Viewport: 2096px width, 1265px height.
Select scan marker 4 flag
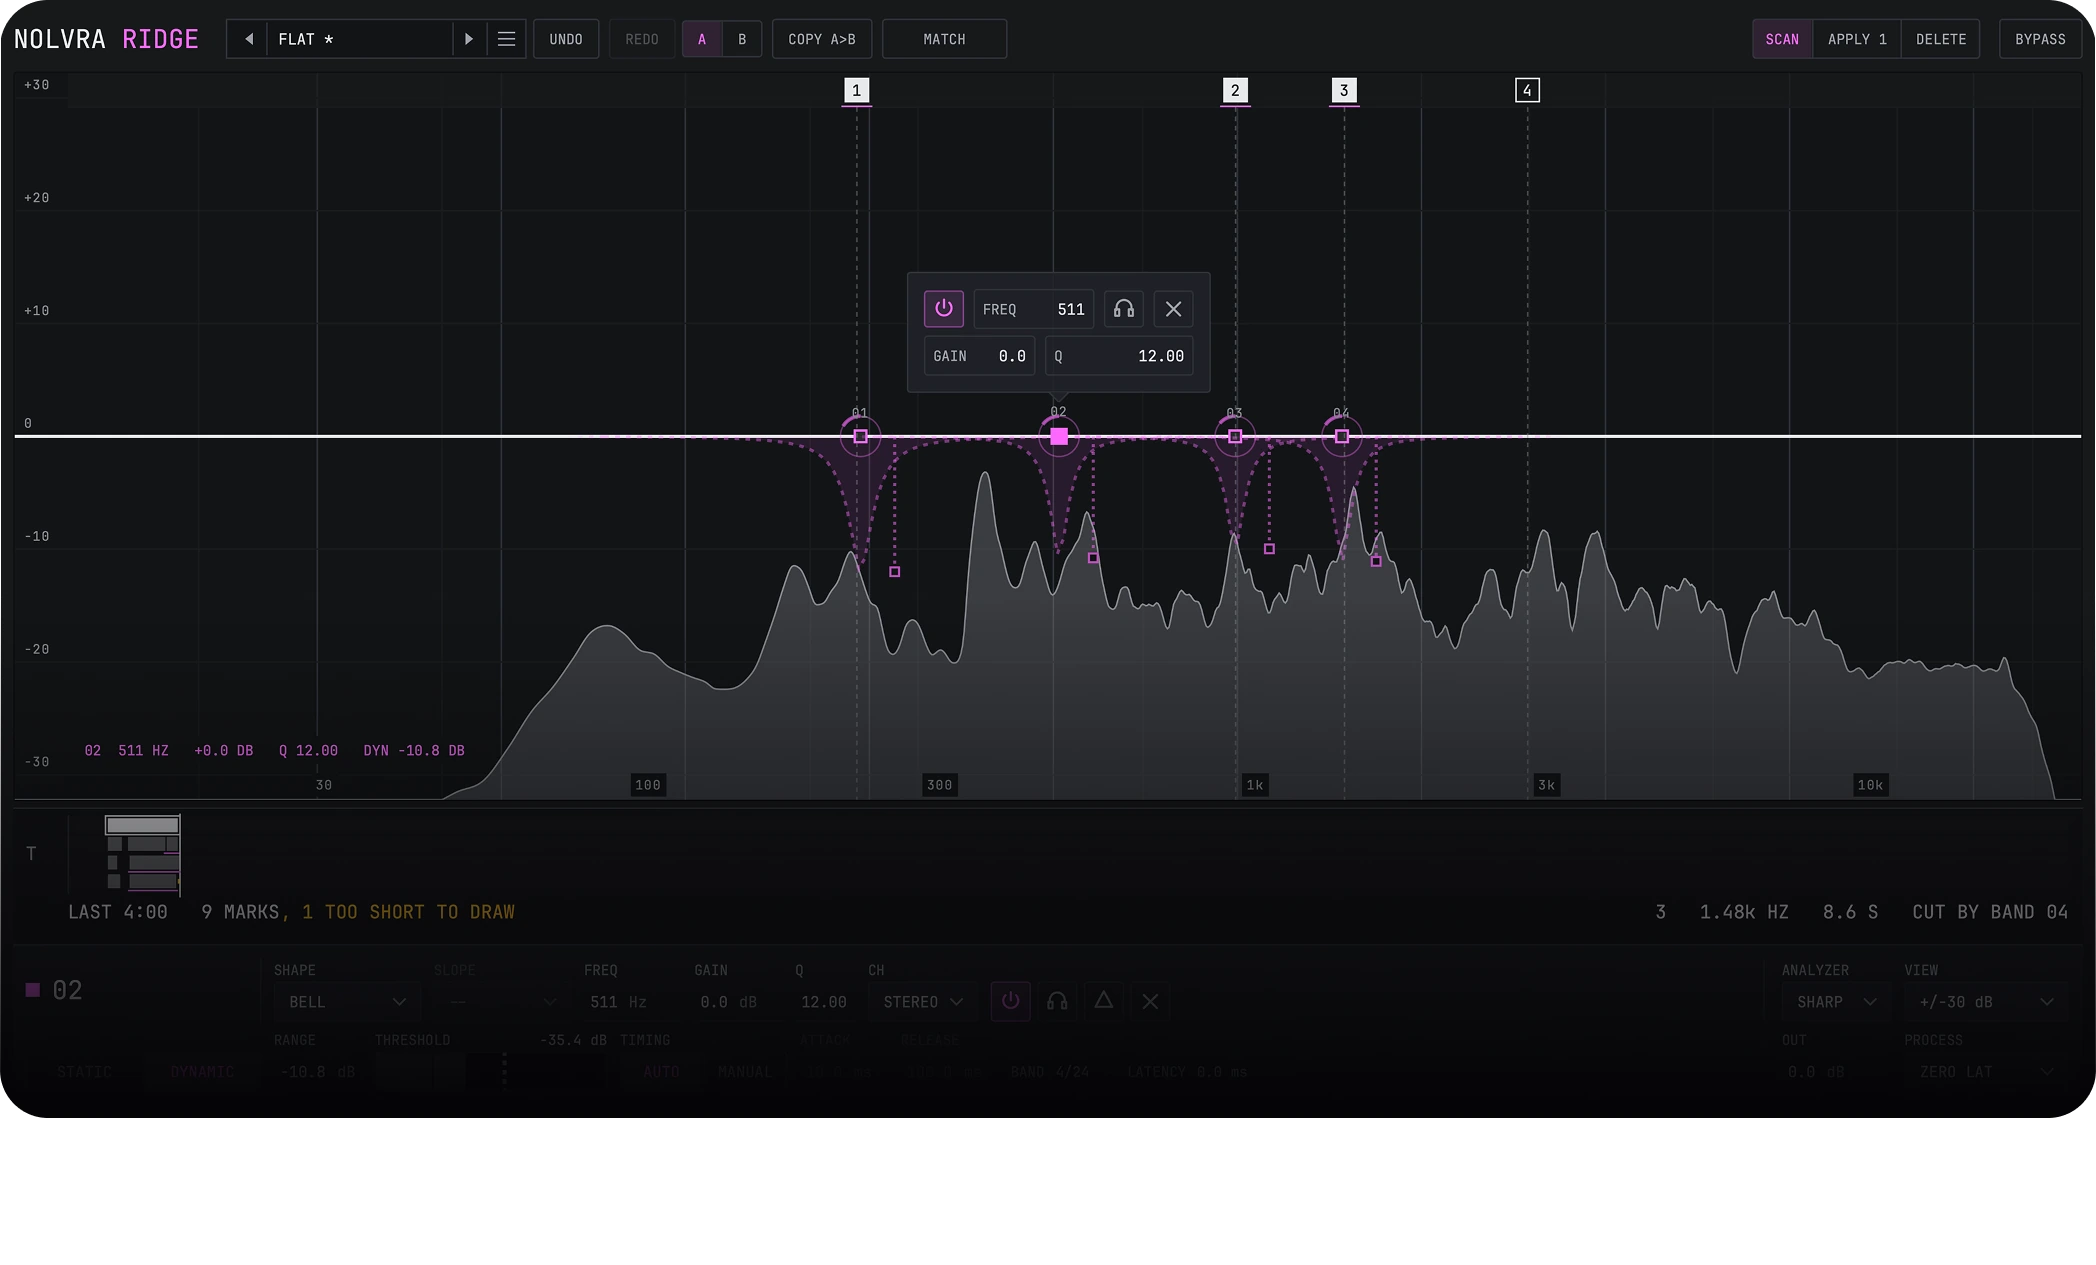pos(1527,90)
